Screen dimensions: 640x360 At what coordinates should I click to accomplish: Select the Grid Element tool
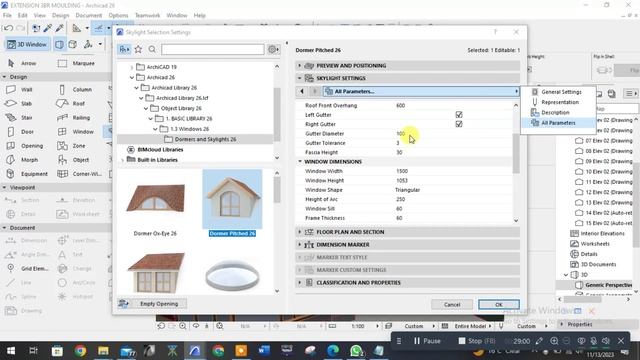coord(27,269)
